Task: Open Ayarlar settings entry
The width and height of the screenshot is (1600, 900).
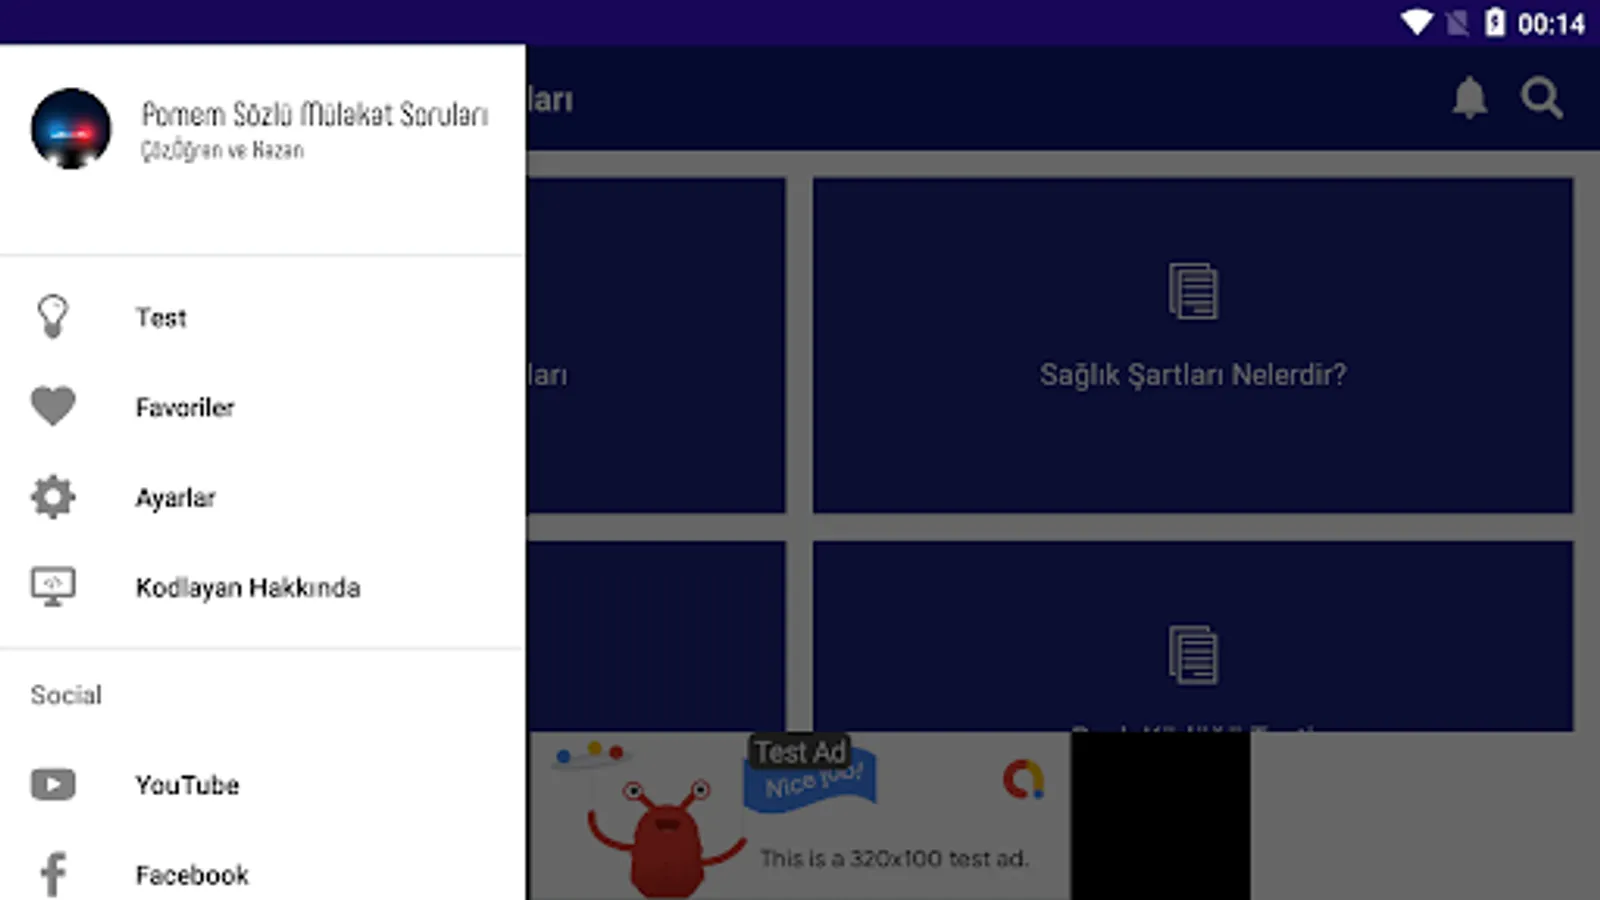Action: click(262, 497)
